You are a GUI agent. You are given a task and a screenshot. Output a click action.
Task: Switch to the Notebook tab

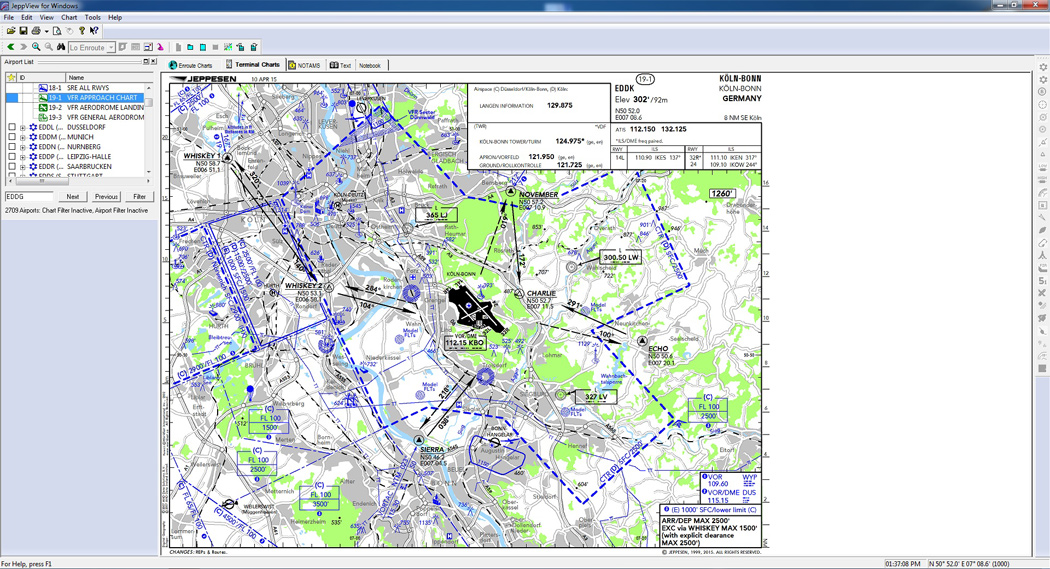(x=370, y=65)
